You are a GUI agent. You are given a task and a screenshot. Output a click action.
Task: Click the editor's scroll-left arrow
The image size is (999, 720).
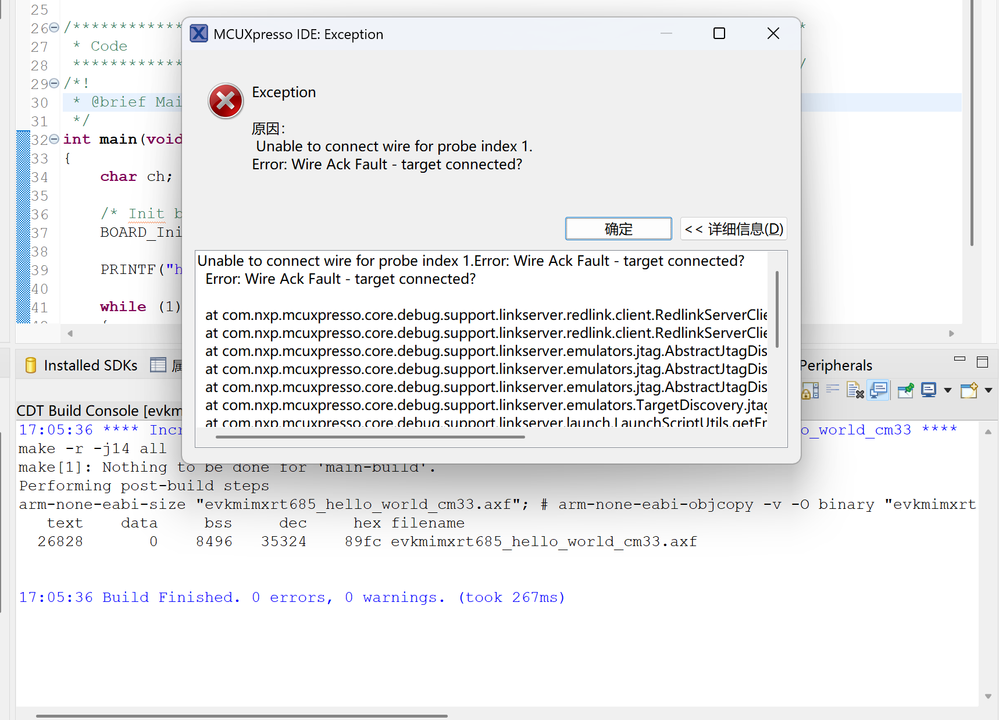(x=70, y=333)
